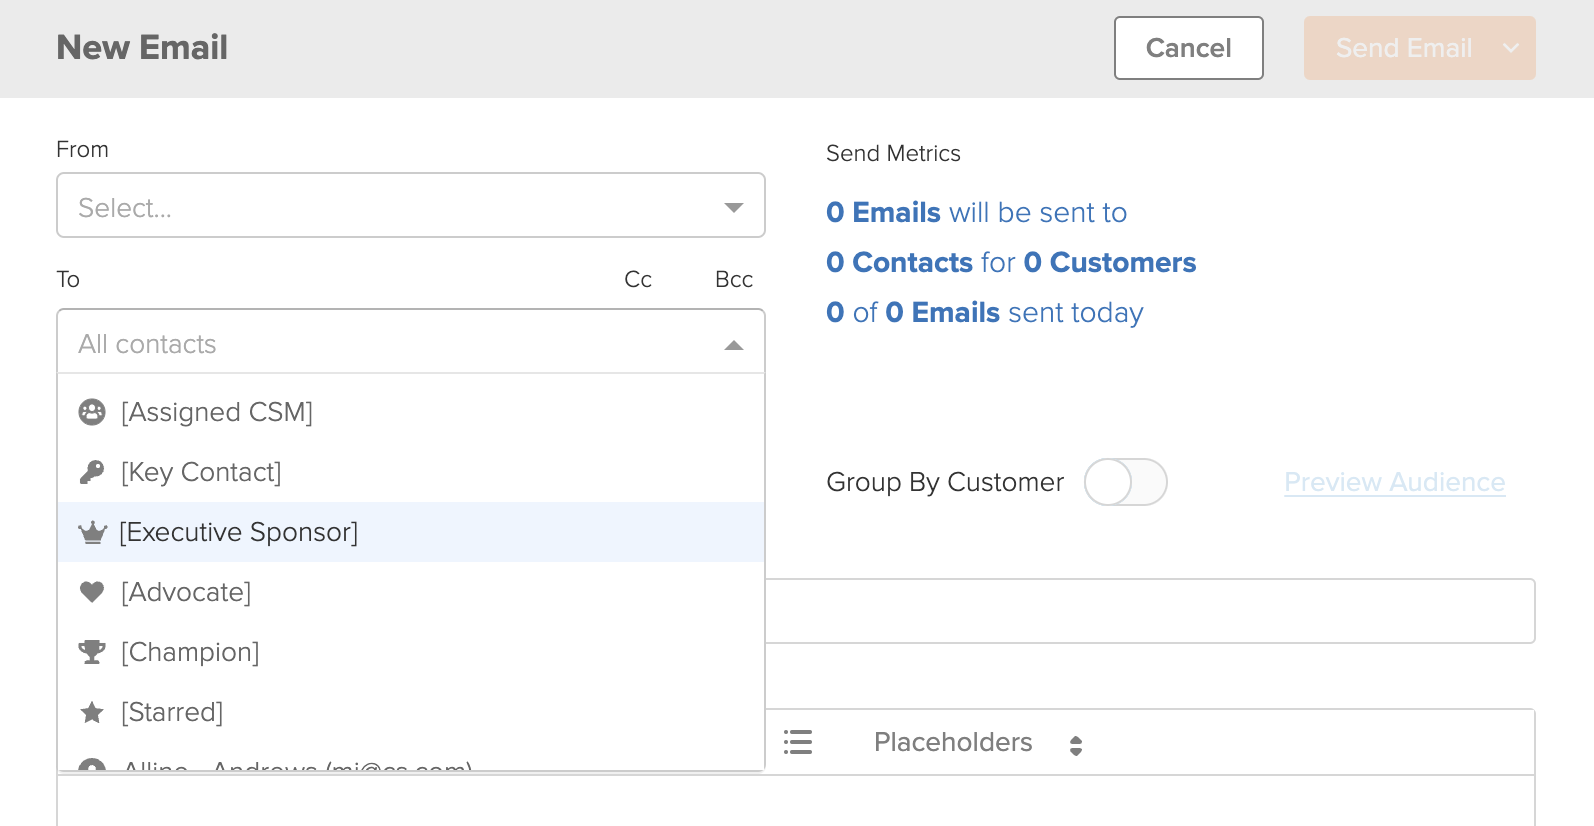Click the '0 Contacts for 0 Customers' metric
Screen dimensions: 1594x826
1011,262
